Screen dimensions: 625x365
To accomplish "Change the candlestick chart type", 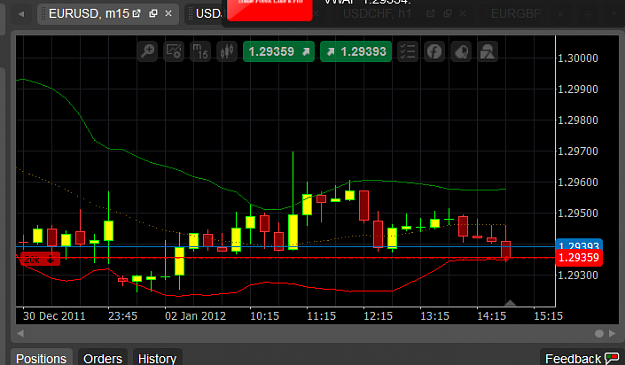I will click(x=226, y=51).
